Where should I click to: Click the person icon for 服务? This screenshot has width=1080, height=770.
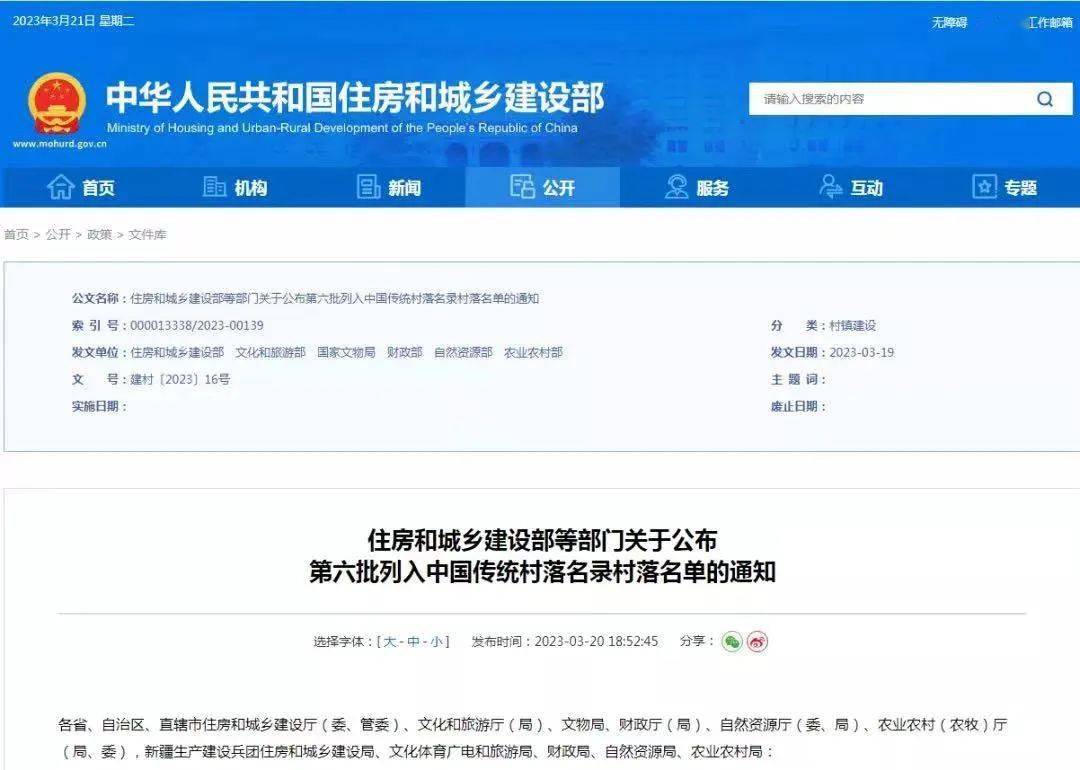pyautogui.click(x=677, y=187)
